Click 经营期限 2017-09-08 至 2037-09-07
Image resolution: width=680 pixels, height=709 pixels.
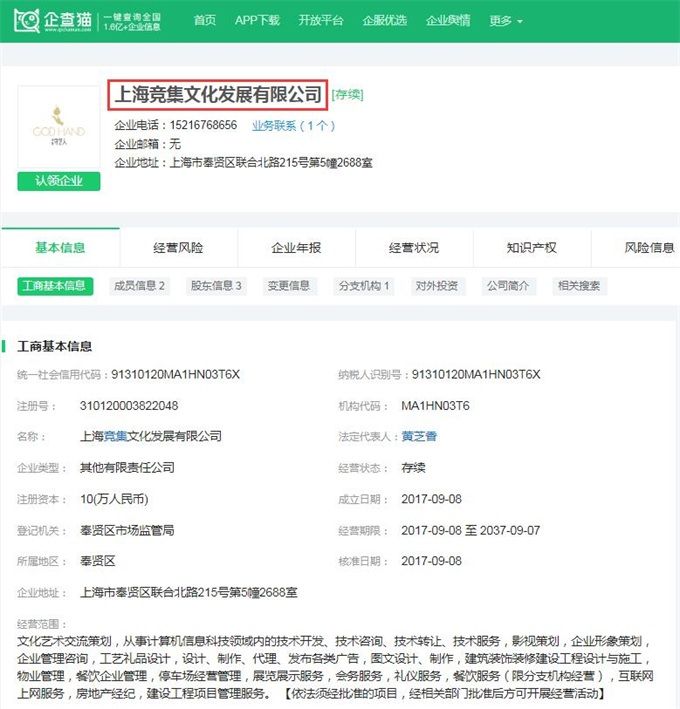point(471,530)
